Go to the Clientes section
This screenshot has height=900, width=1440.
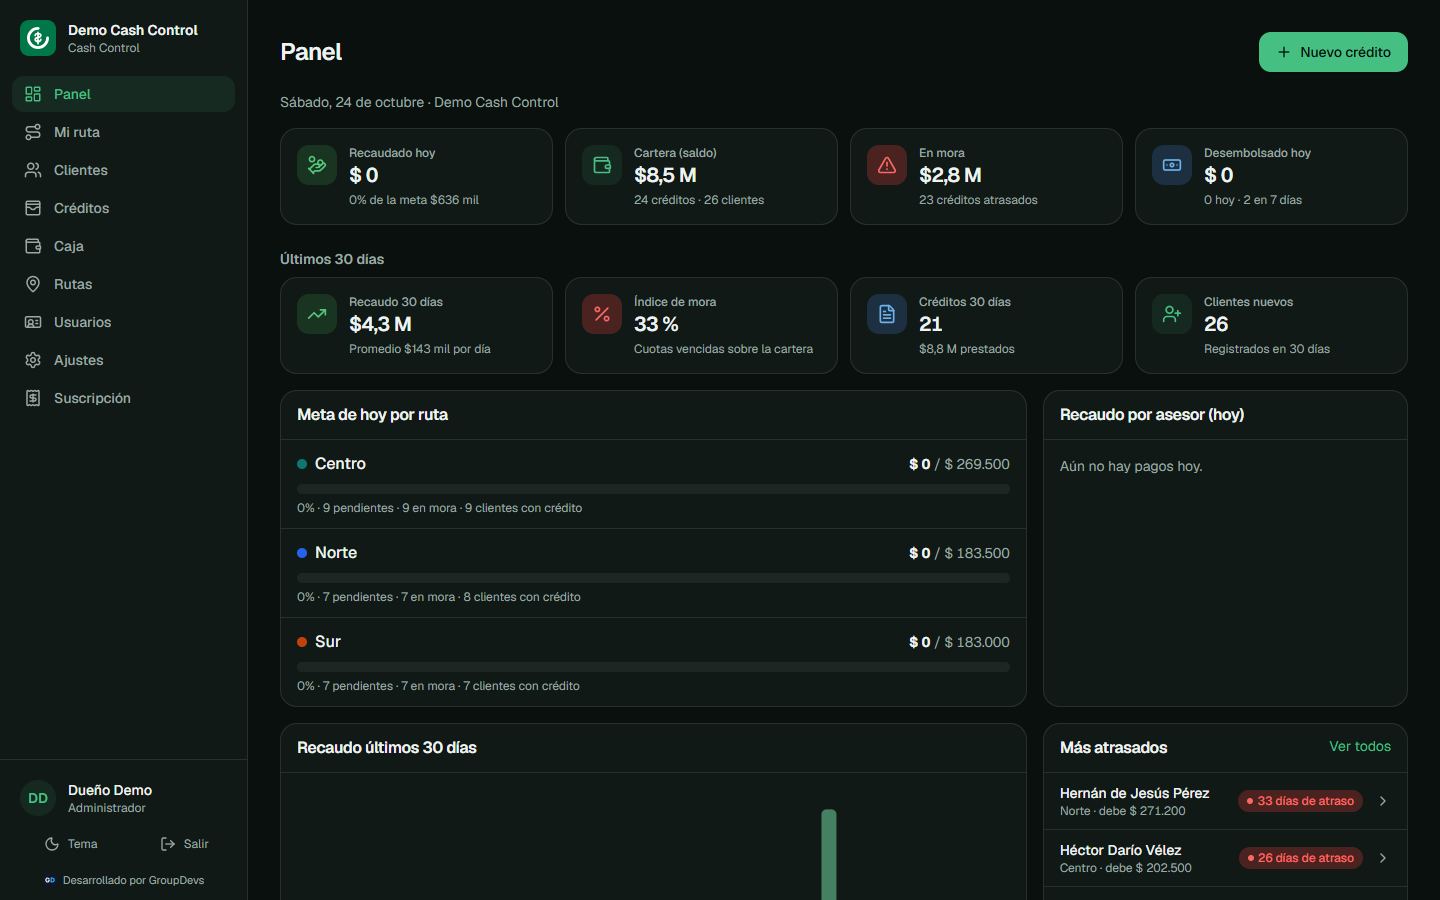[123, 170]
